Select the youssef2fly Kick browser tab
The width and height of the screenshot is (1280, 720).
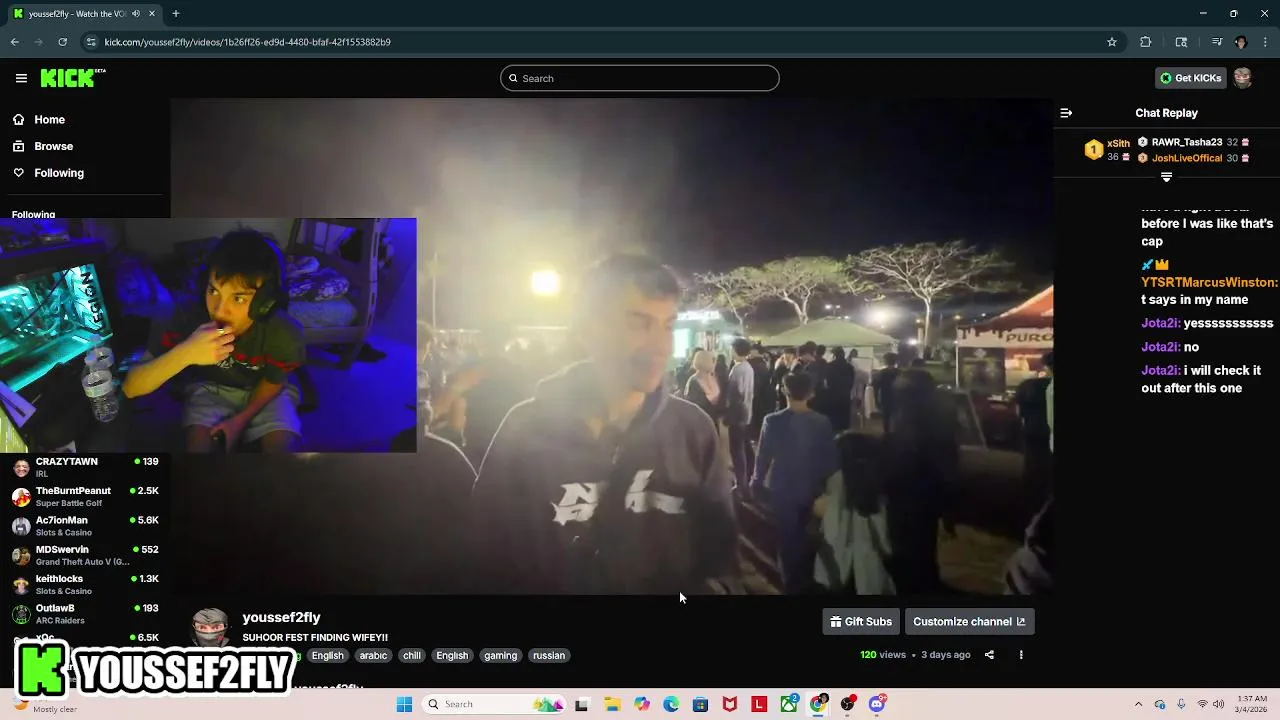[84, 14]
